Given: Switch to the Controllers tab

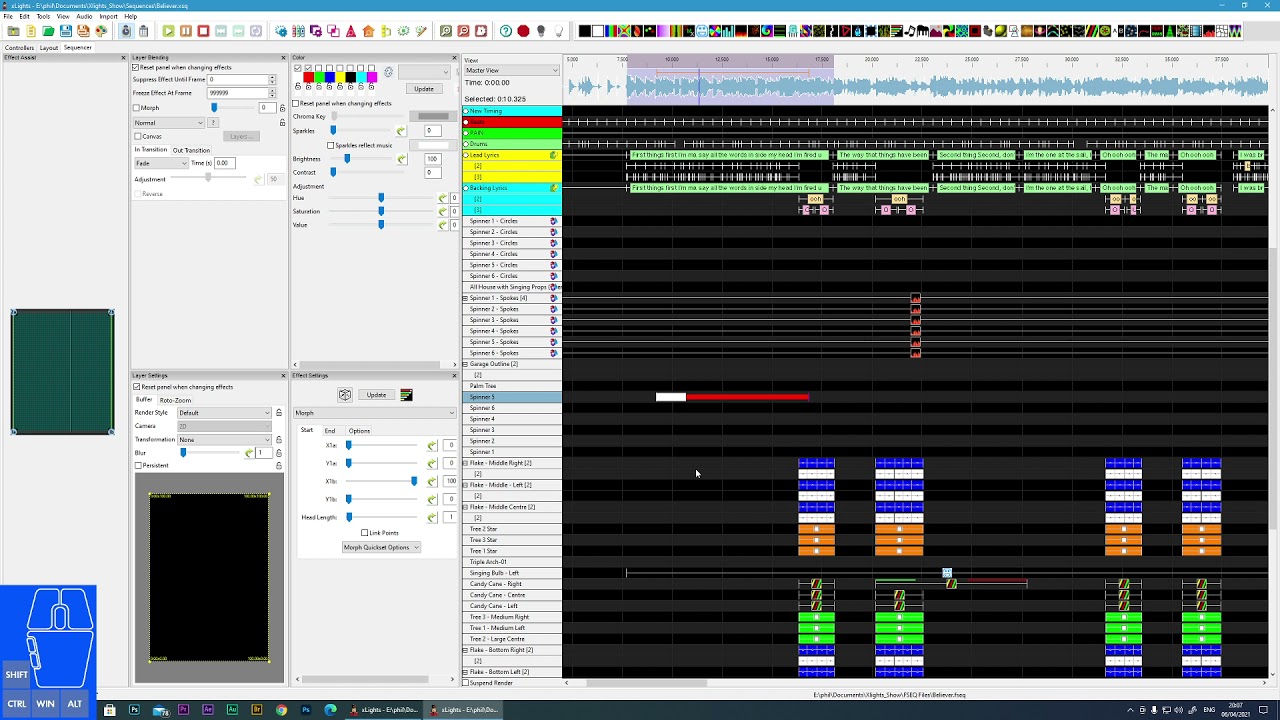Looking at the screenshot, I should pyautogui.click(x=19, y=48).
